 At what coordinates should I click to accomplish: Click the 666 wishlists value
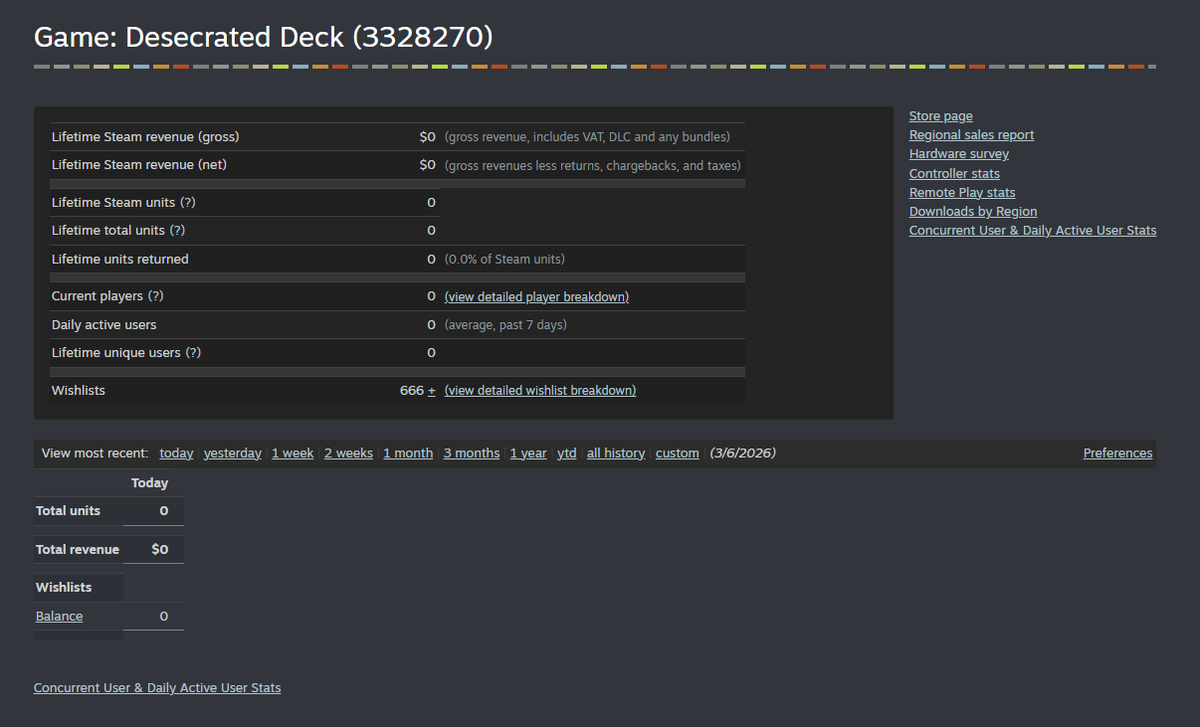[x=411, y=391]
